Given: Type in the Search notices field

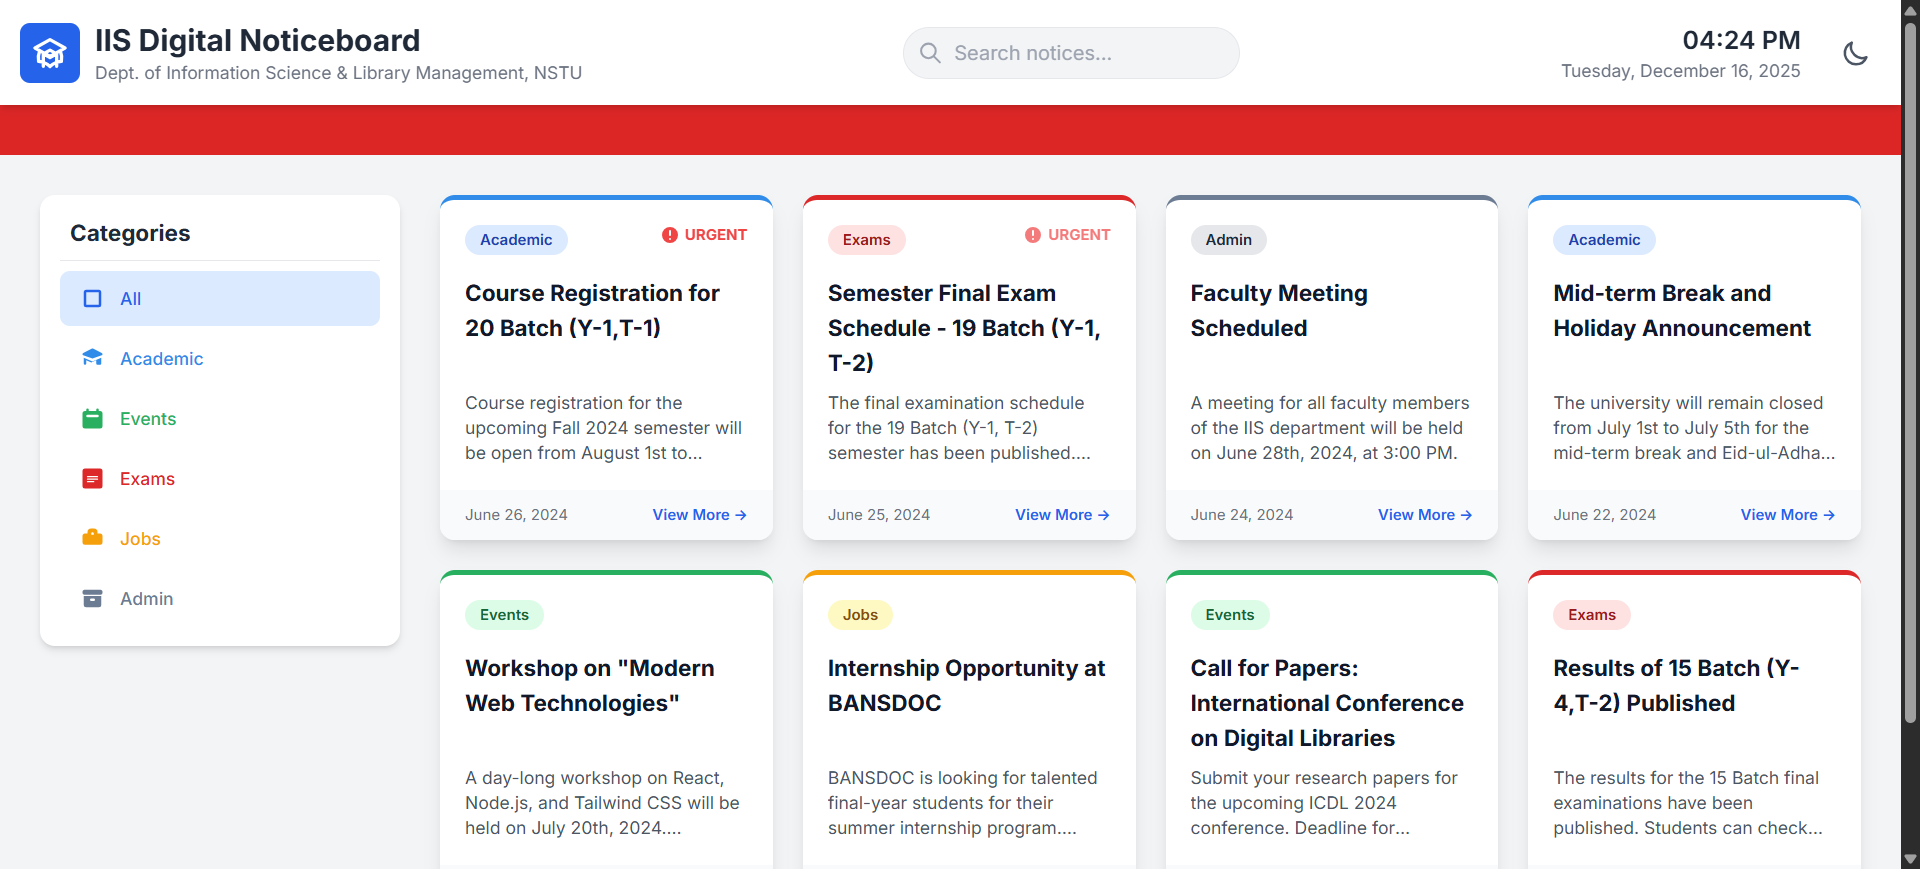Looking at the screenshot, I should point(1085,53).
